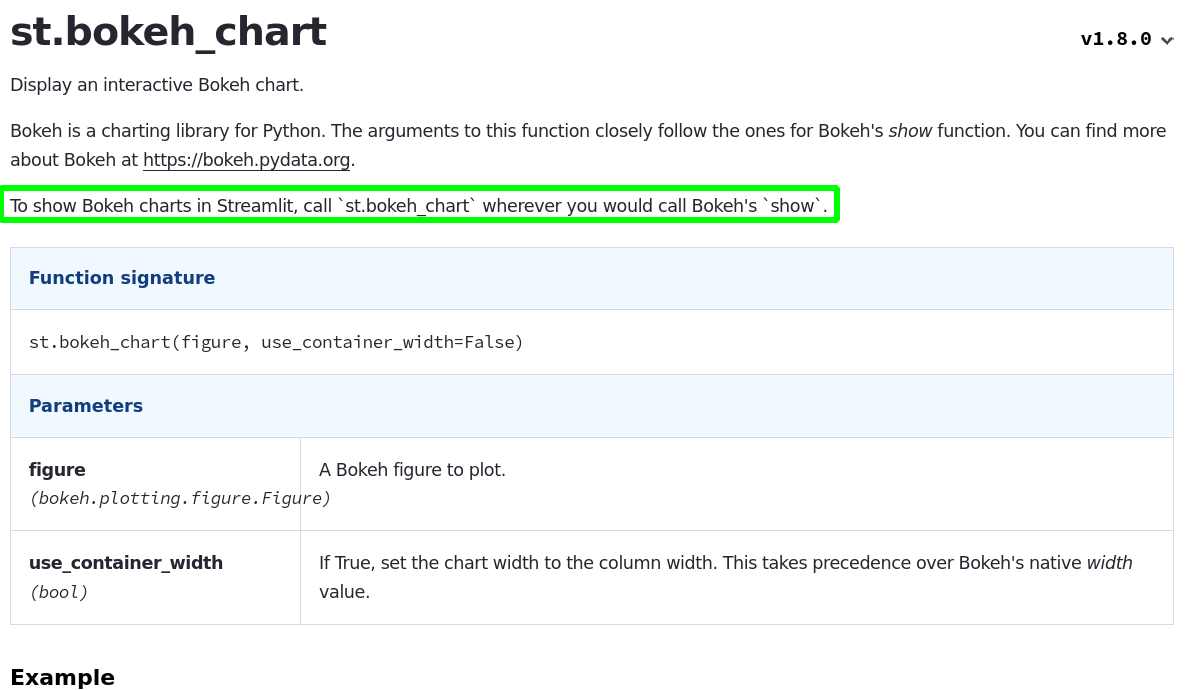Open the bokeh.pydata.org link
1188x690 pixels.
click(246, 159)
